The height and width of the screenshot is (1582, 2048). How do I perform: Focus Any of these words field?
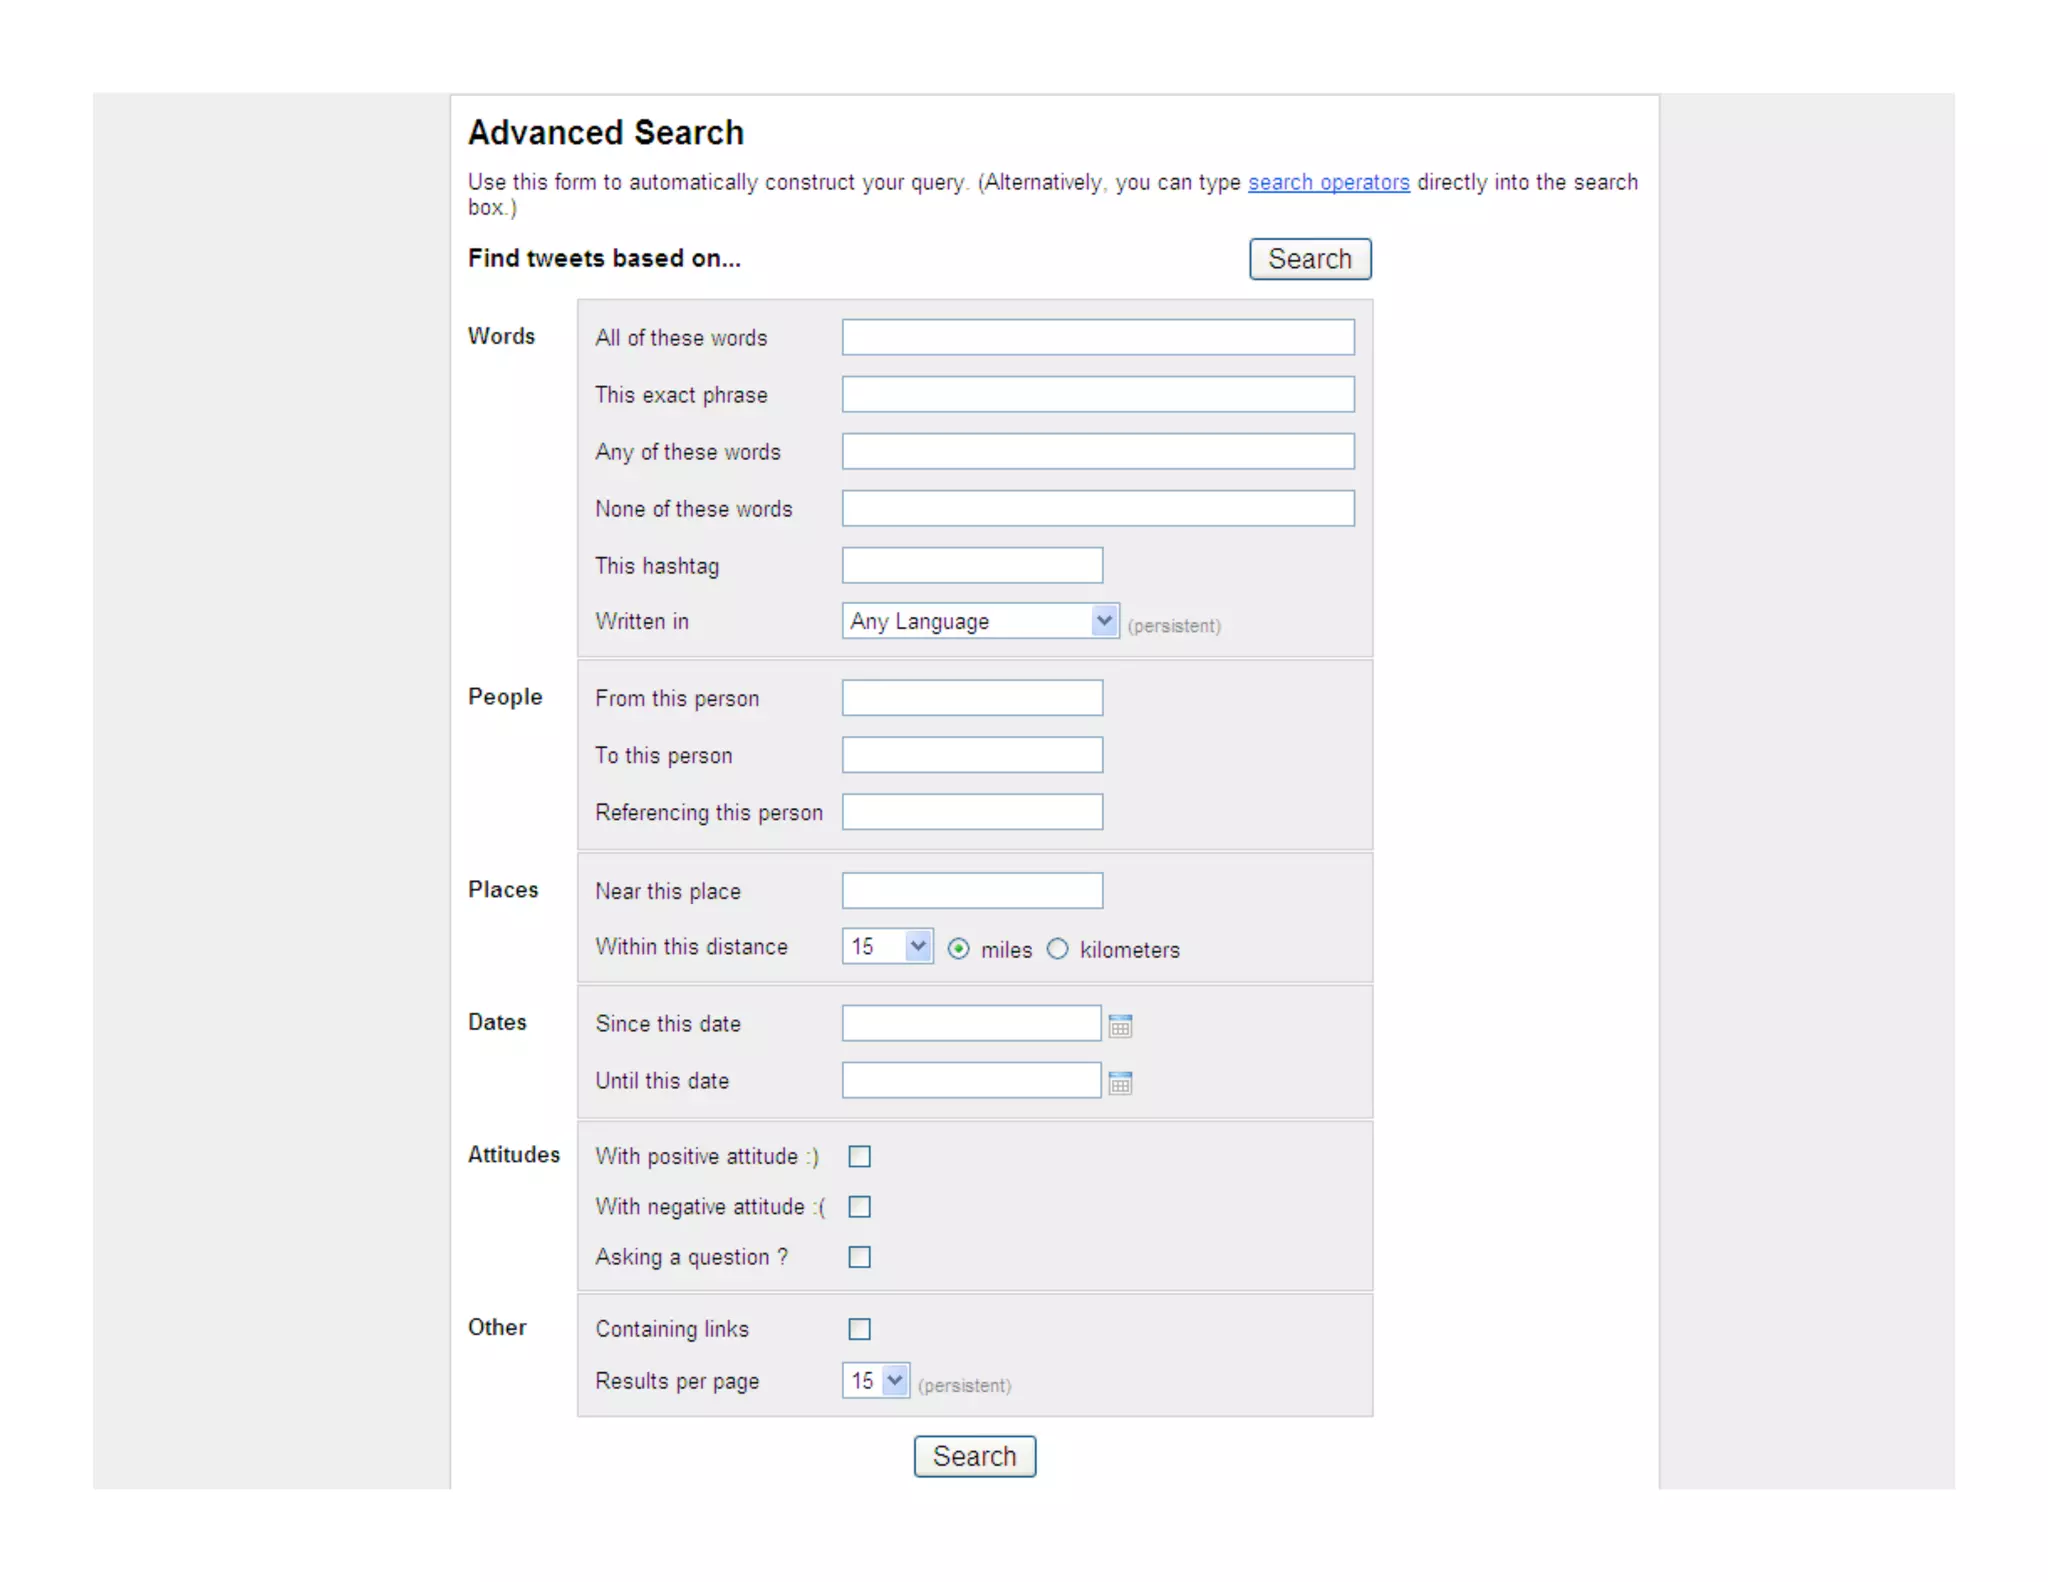1098,451
